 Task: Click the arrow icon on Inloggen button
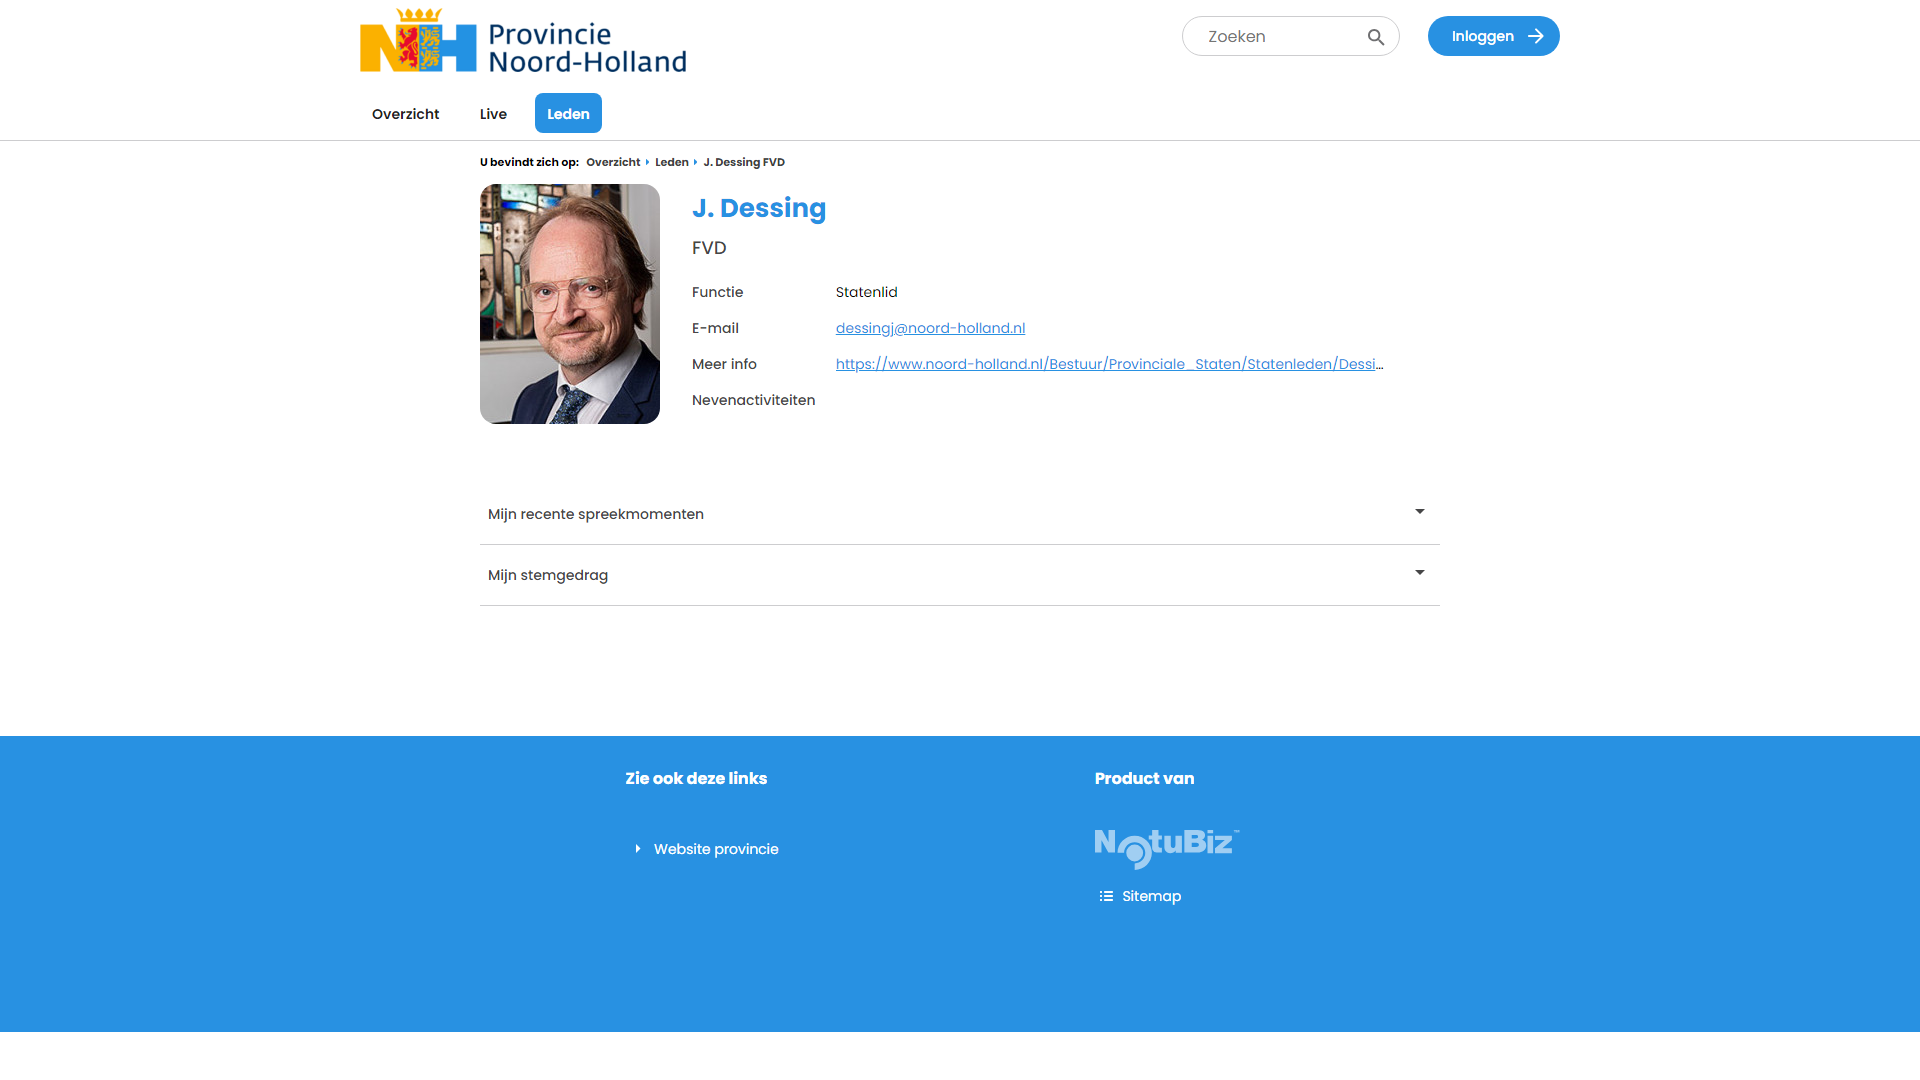(x=1536, y=36)
